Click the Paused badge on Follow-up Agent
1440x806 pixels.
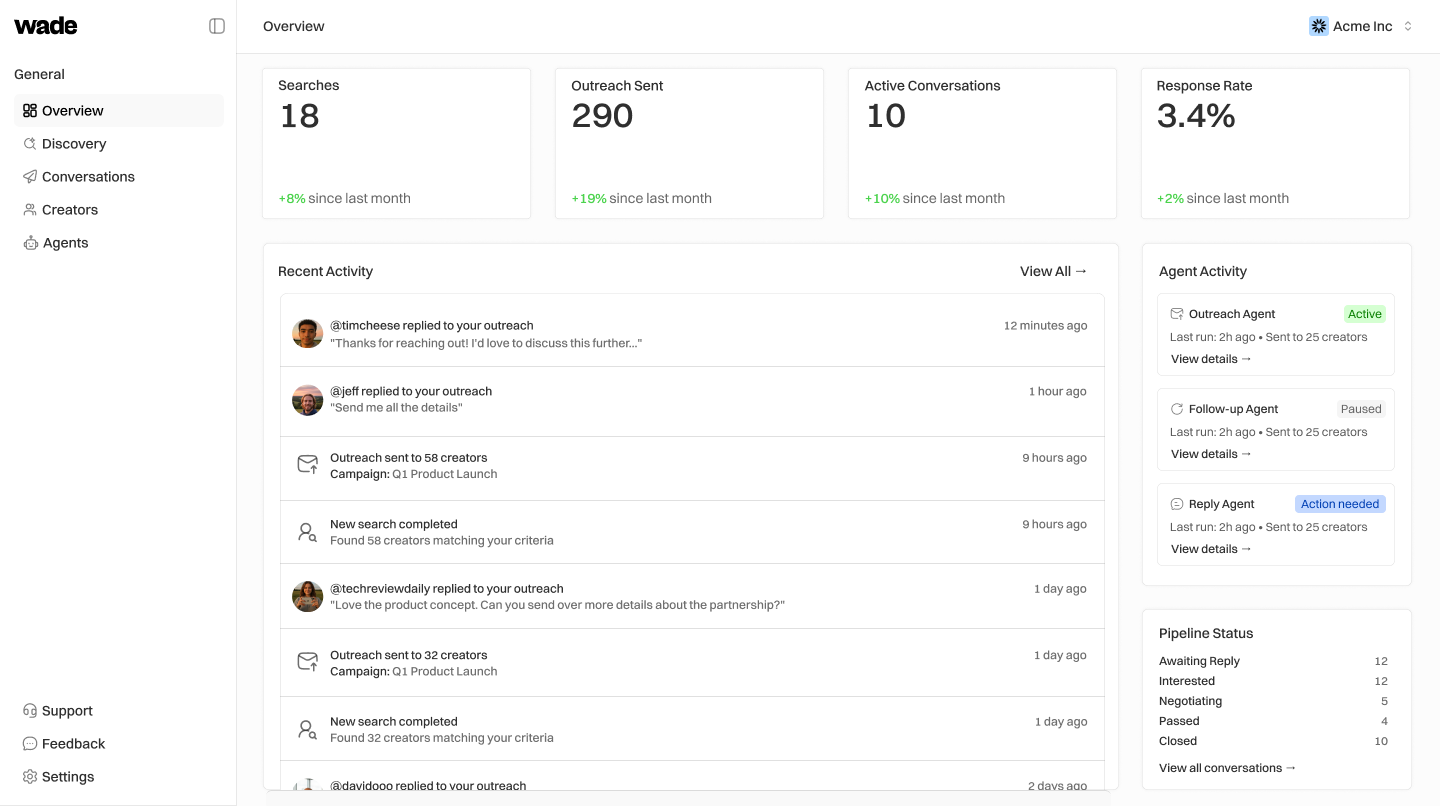coord(1361,408)
